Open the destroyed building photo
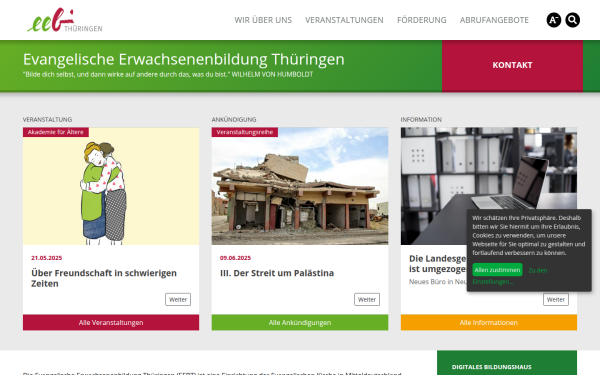The height and width of the screenshot is (375, 600). [x=300, y=186]
